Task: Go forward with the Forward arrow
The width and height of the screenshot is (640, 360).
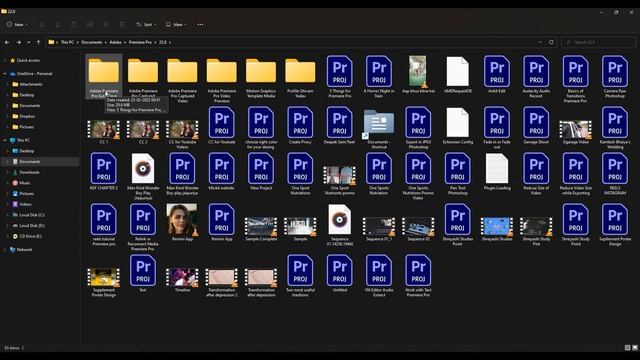Action: [18, 42]
